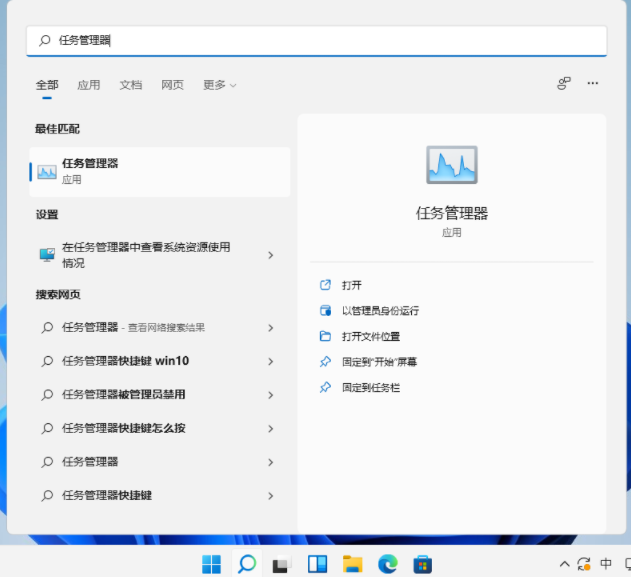Open Microsoft Edge from the taskbar
Viewport: 631px width, 577px height.
point(387,563)
